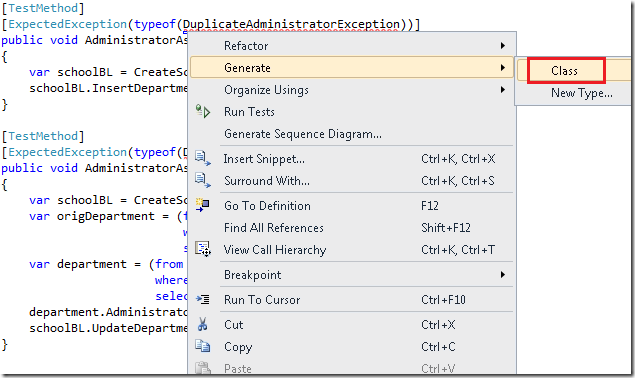Open the Refactor menu entry
Image resolution: width=635 pixels, height=378 pixels.
click(x=352, y=45)
